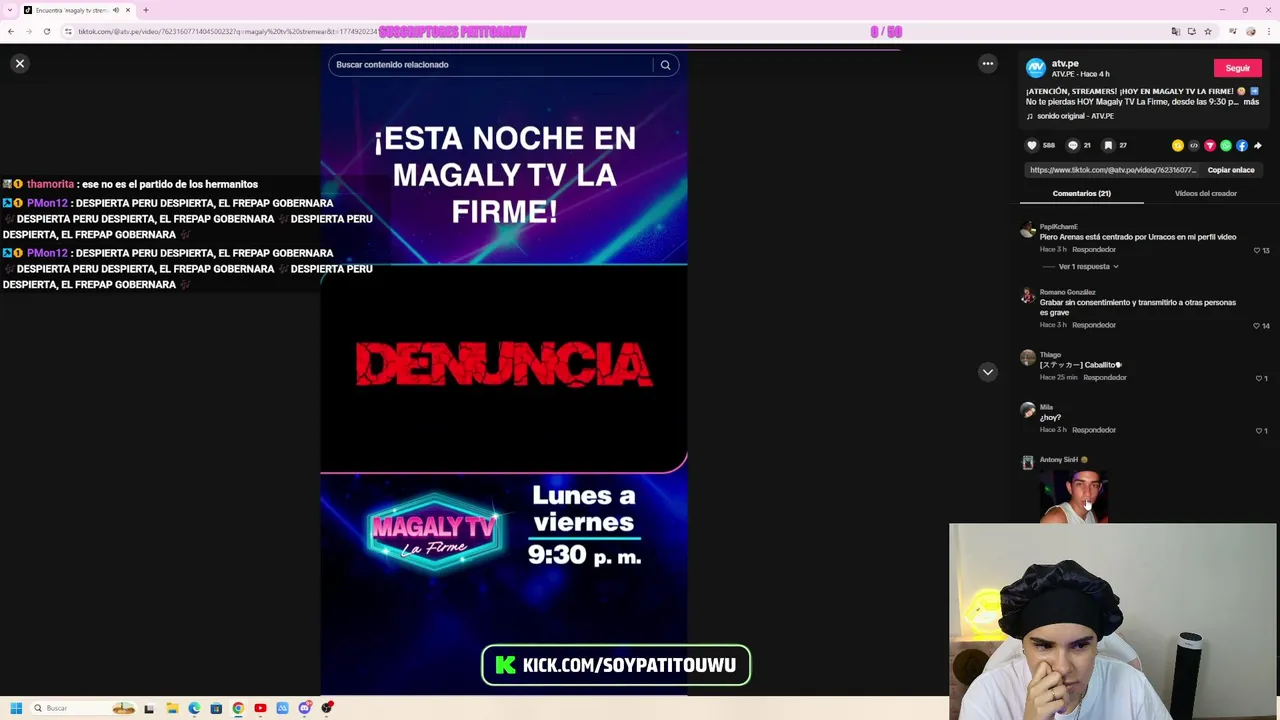Close the TikTok browser tab

pos(128,10)
